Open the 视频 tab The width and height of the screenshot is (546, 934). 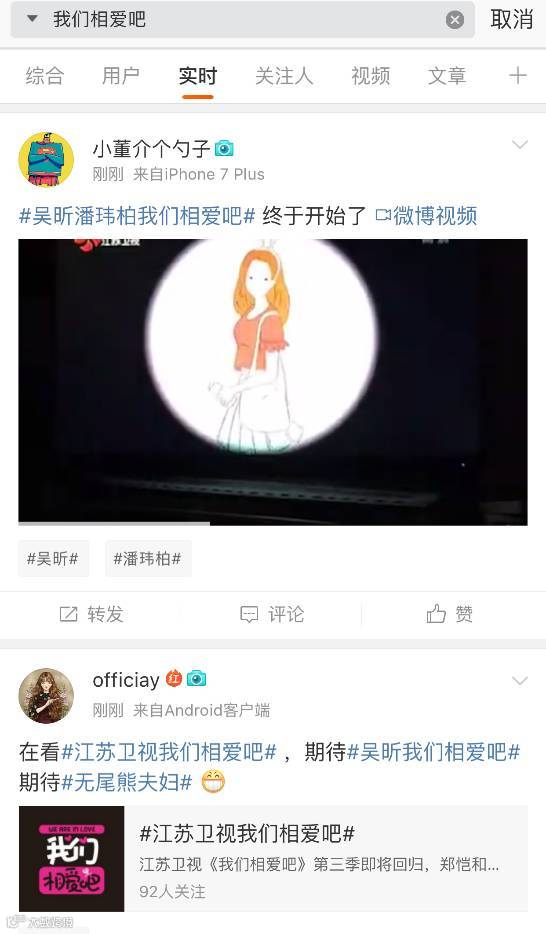click(x=370, y=76)
